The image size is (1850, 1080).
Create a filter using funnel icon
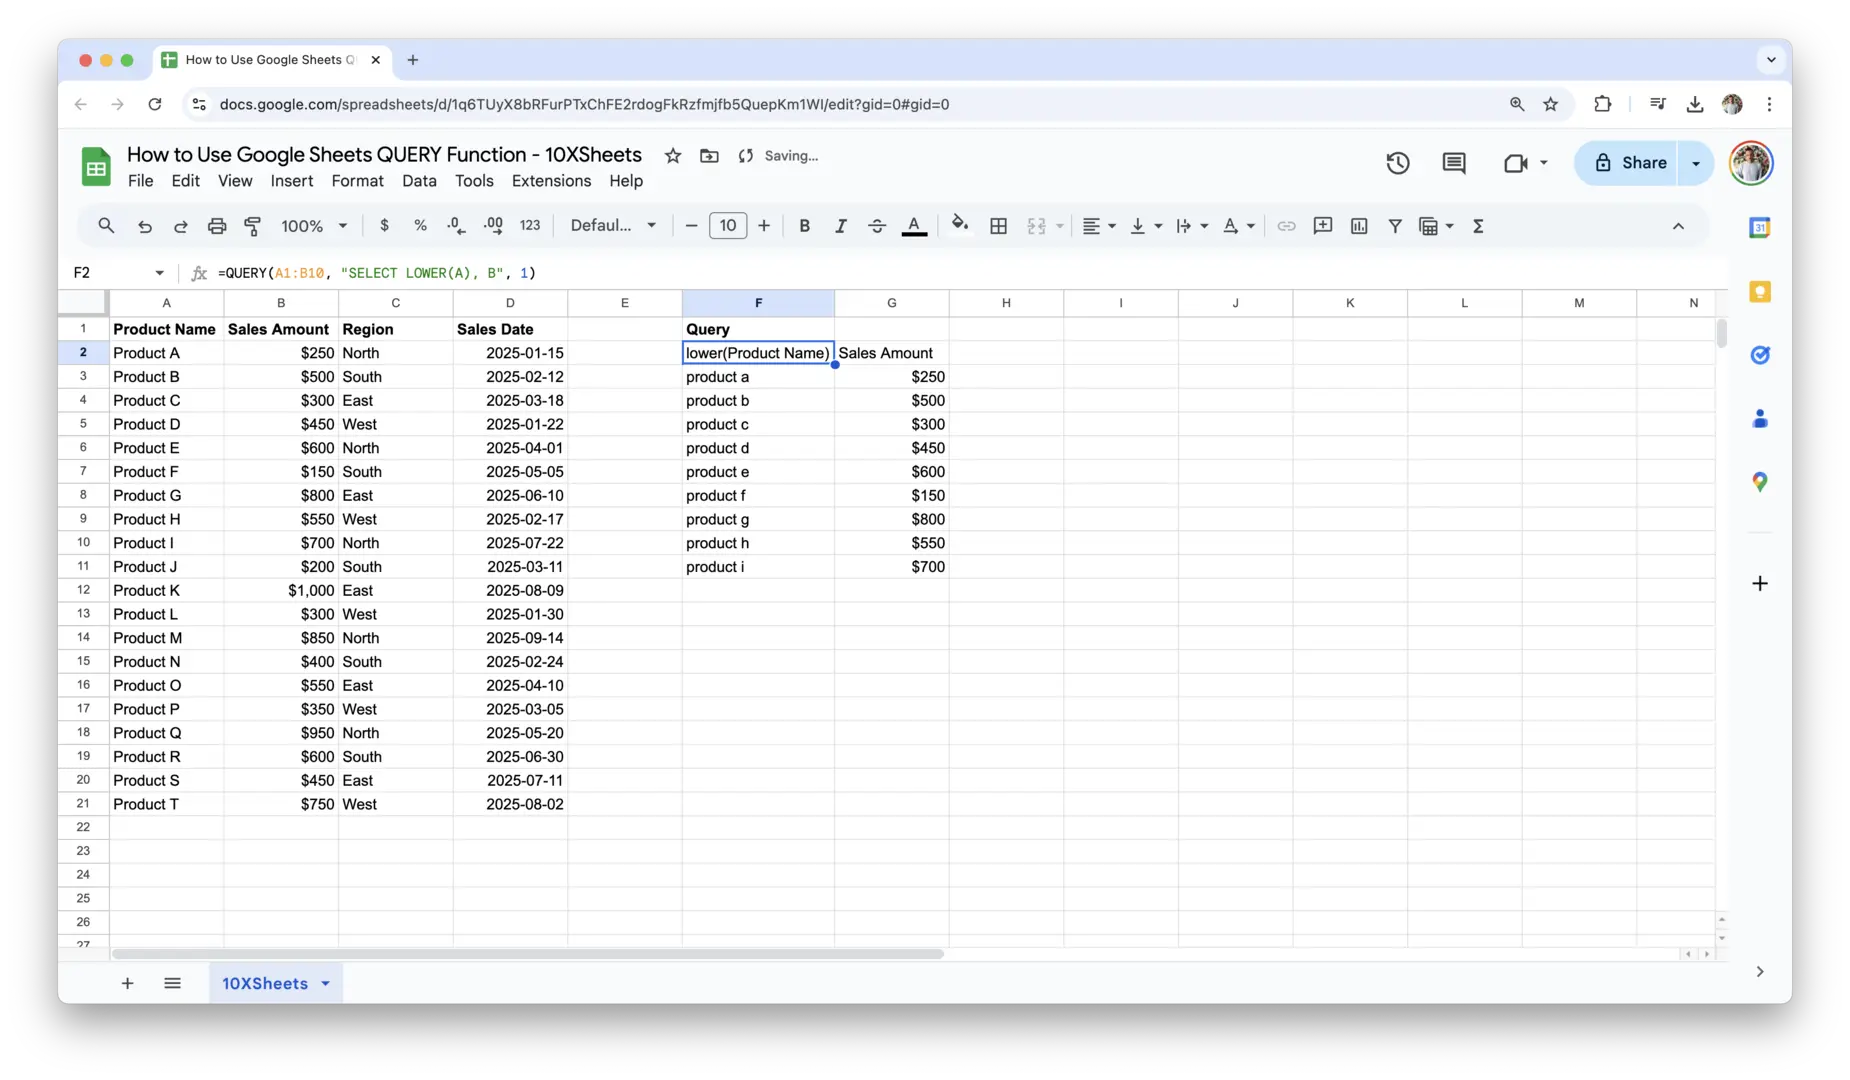(1394, 226)
